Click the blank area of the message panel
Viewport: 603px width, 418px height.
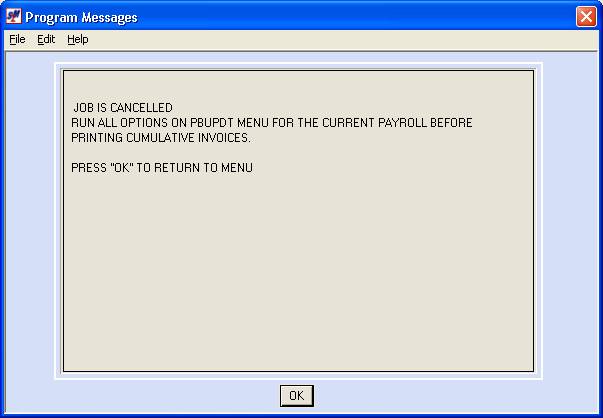[298, 269]
